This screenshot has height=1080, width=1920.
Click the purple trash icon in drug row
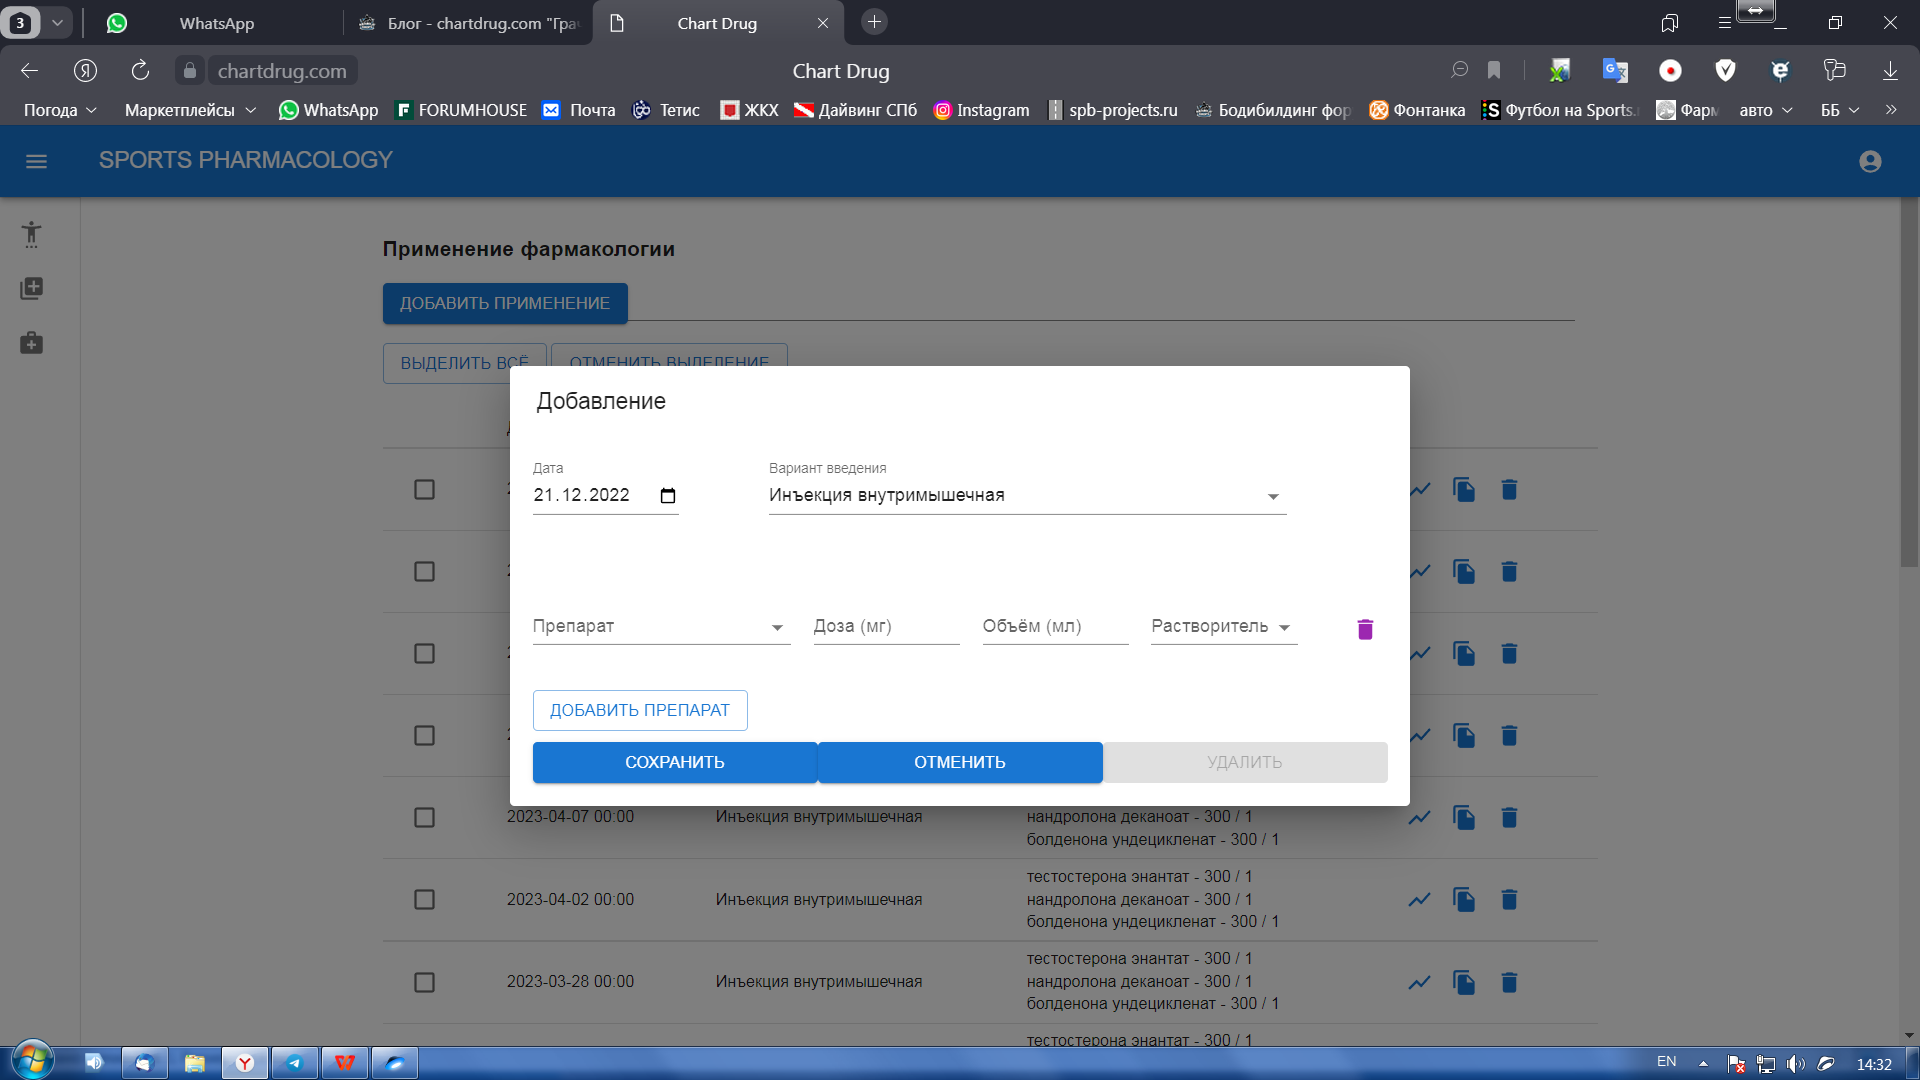pyautogui.click(x=1365, y=629)
